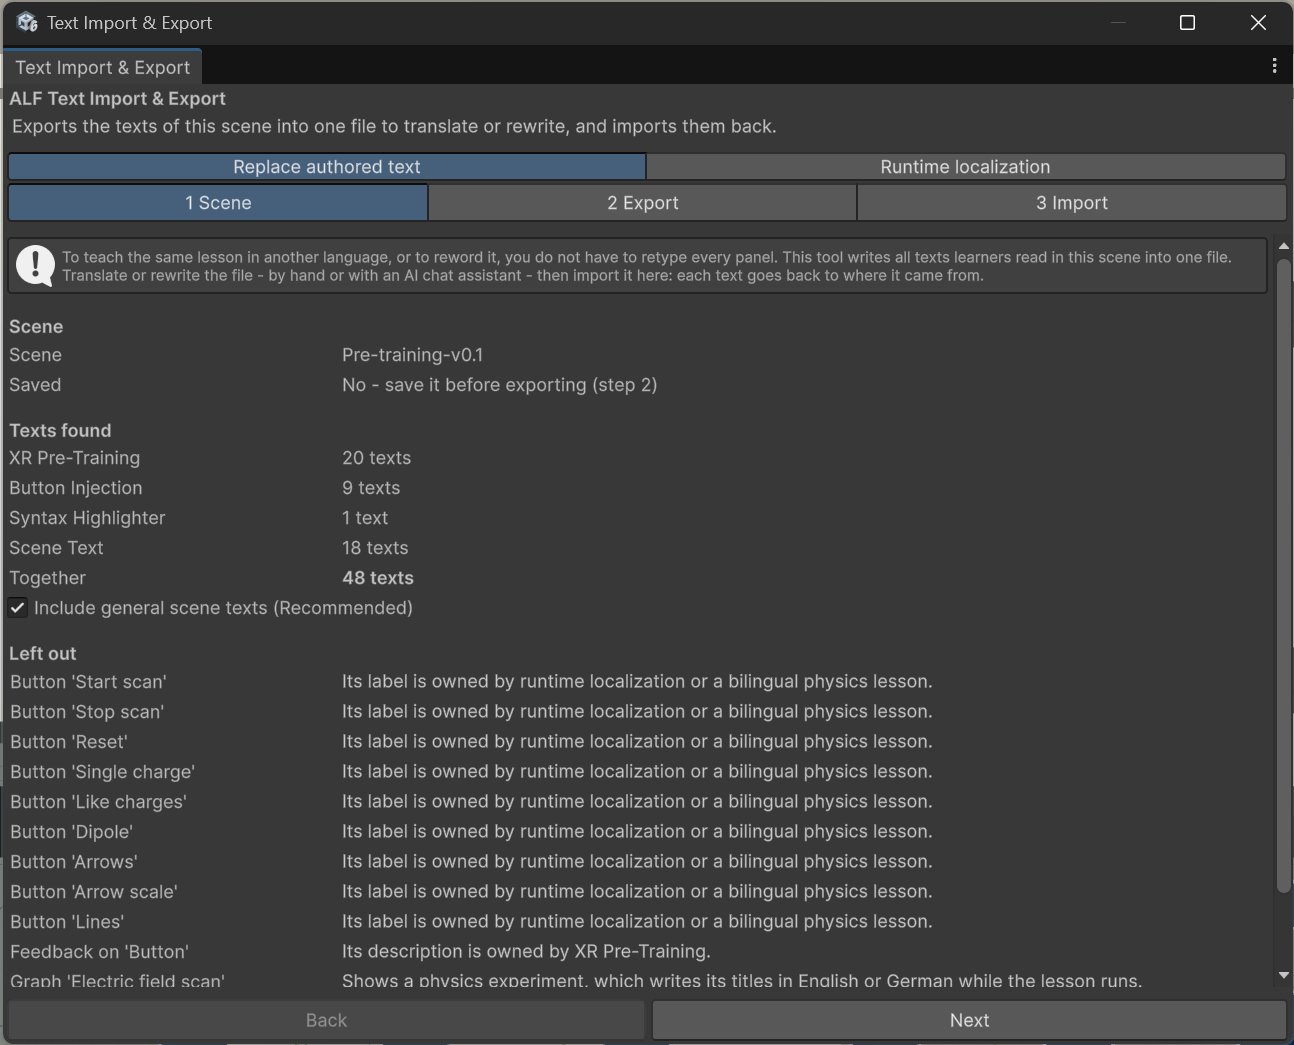Click scene name Pre-training-v0.1
1294x1045 pixels.
(x=412, y=355)
